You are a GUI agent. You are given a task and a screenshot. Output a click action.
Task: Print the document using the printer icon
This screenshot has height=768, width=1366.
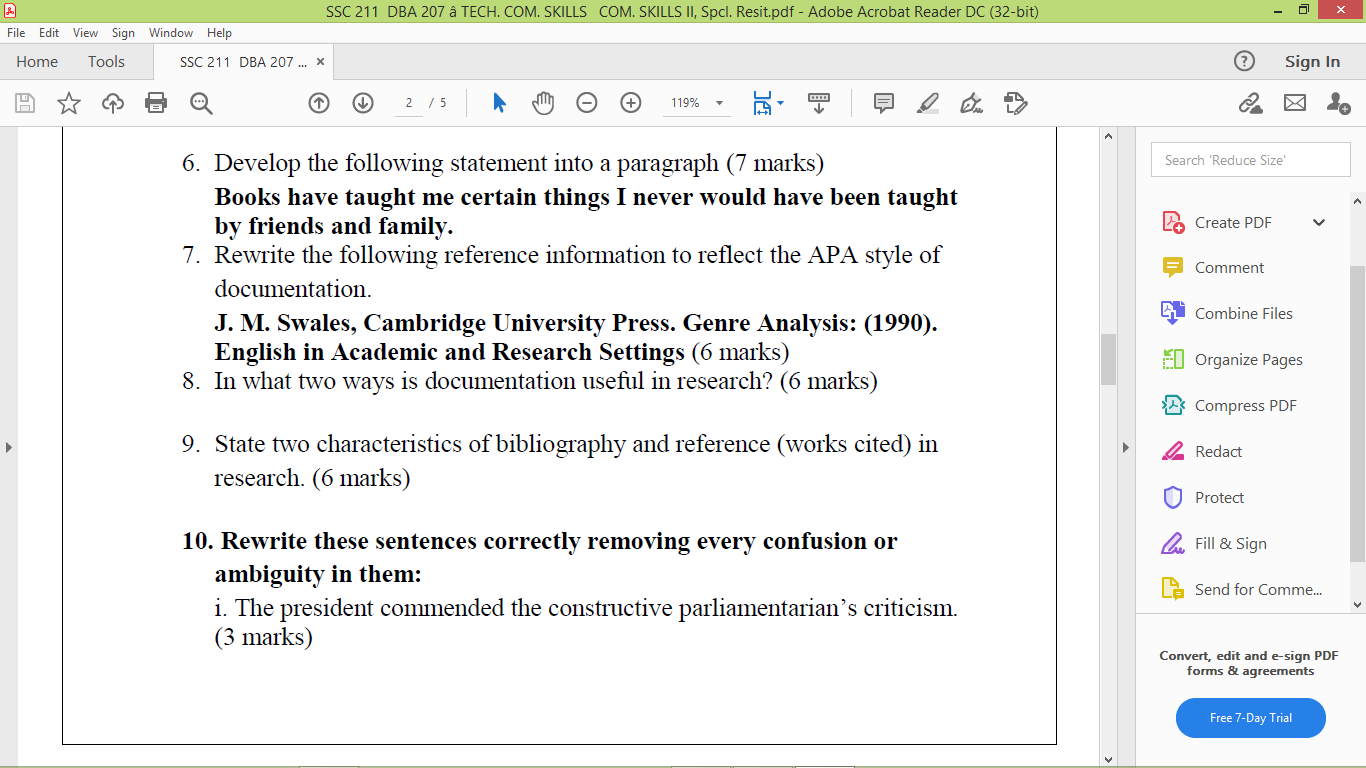coord(155,103)
